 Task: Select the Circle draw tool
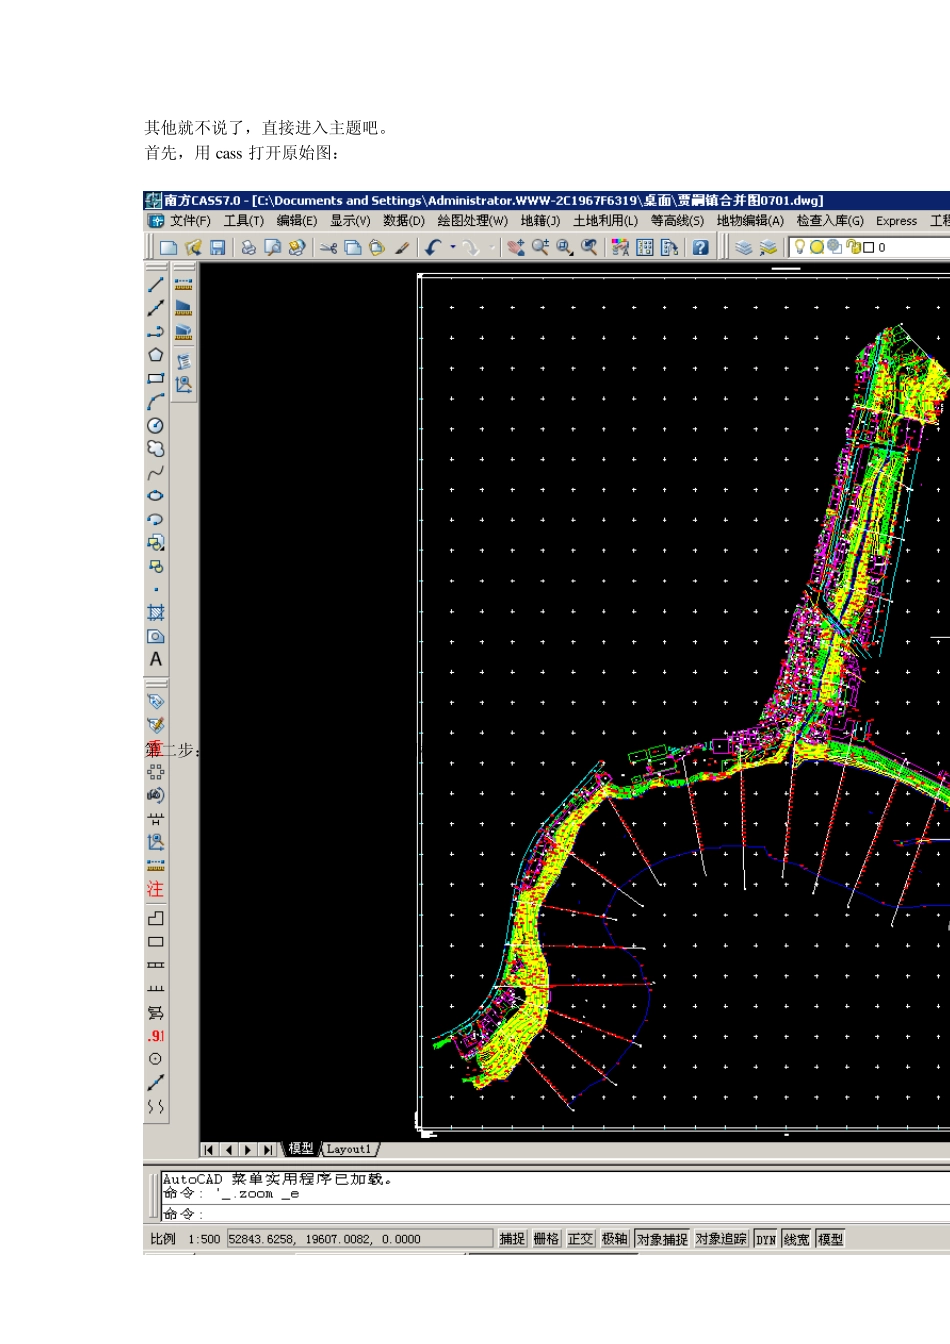pyautogui.click(x=156, y=425)
